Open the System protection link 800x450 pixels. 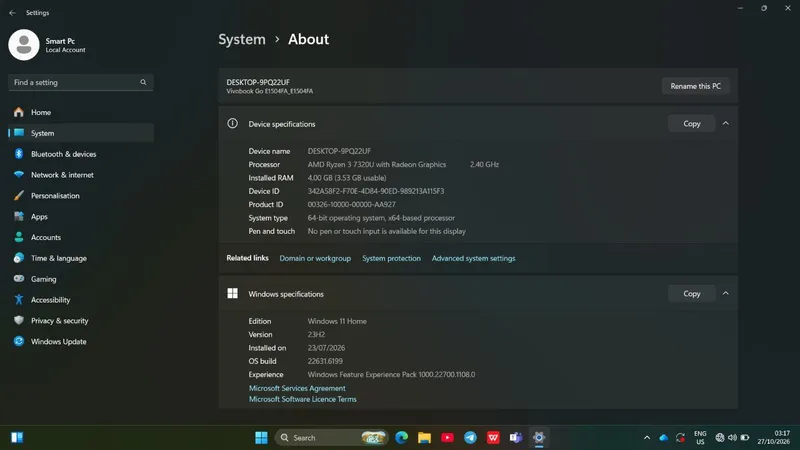tap(391, 258)
